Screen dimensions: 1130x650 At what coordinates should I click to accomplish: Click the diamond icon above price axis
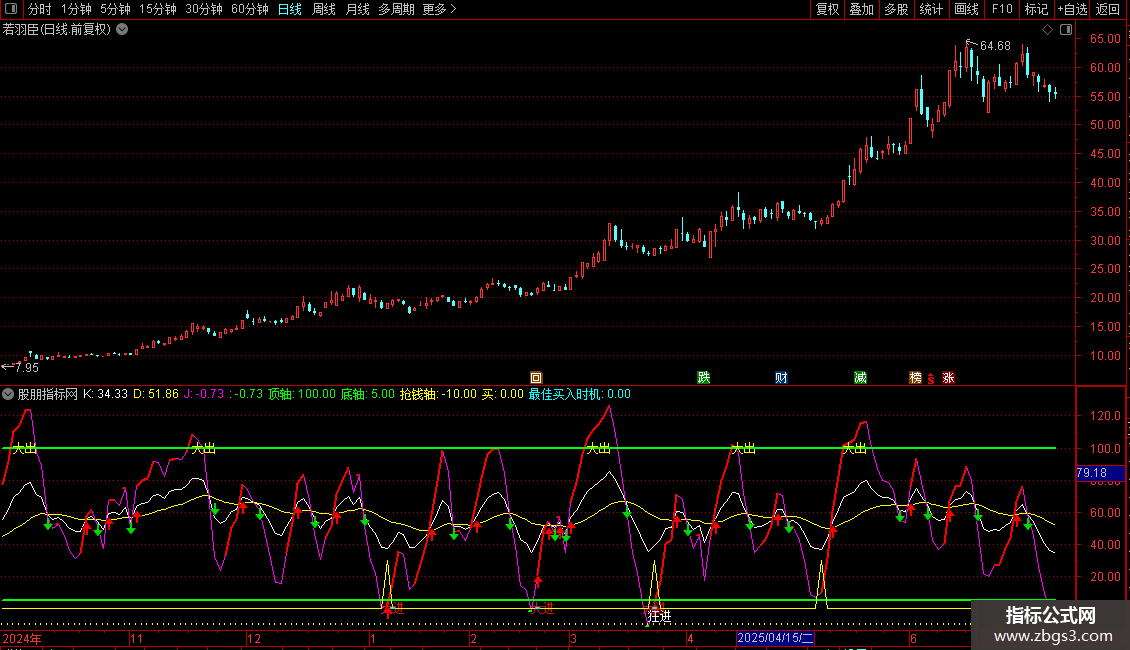click(x=1047, y=30)
